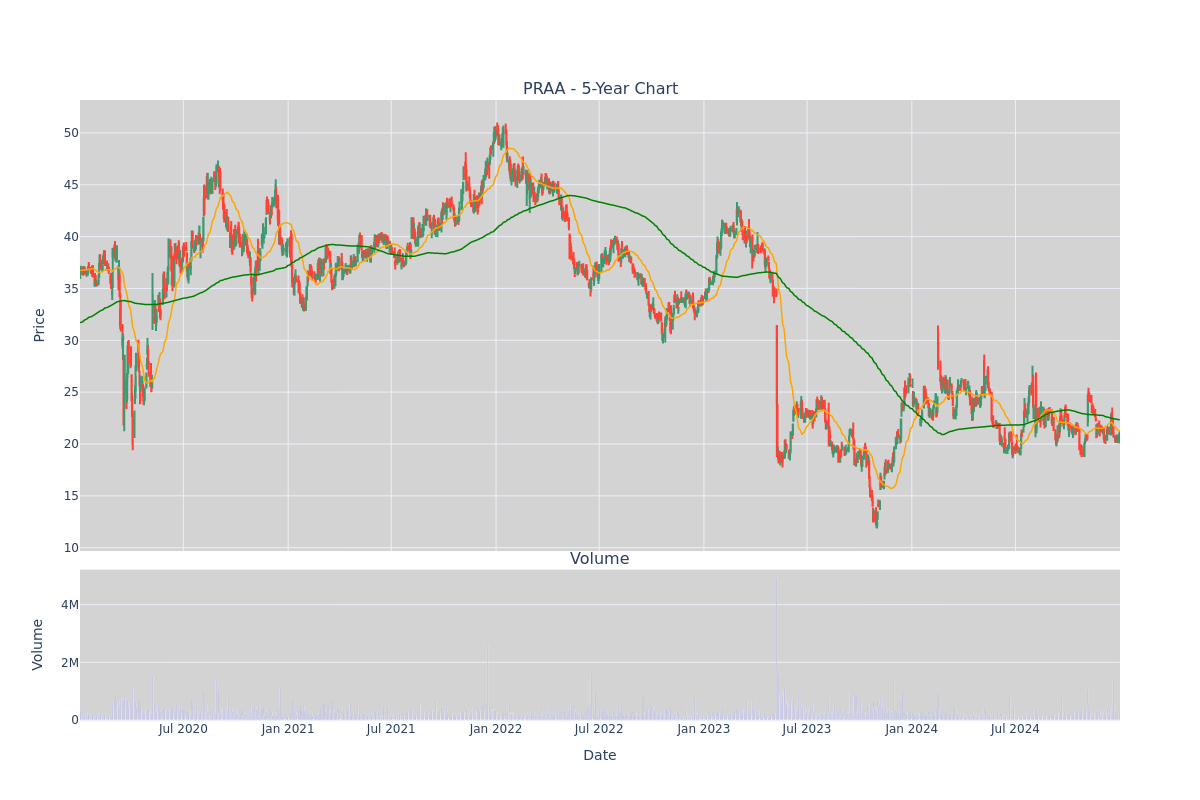Click the volume spike near Jan 2022

(x=487, y=683)
